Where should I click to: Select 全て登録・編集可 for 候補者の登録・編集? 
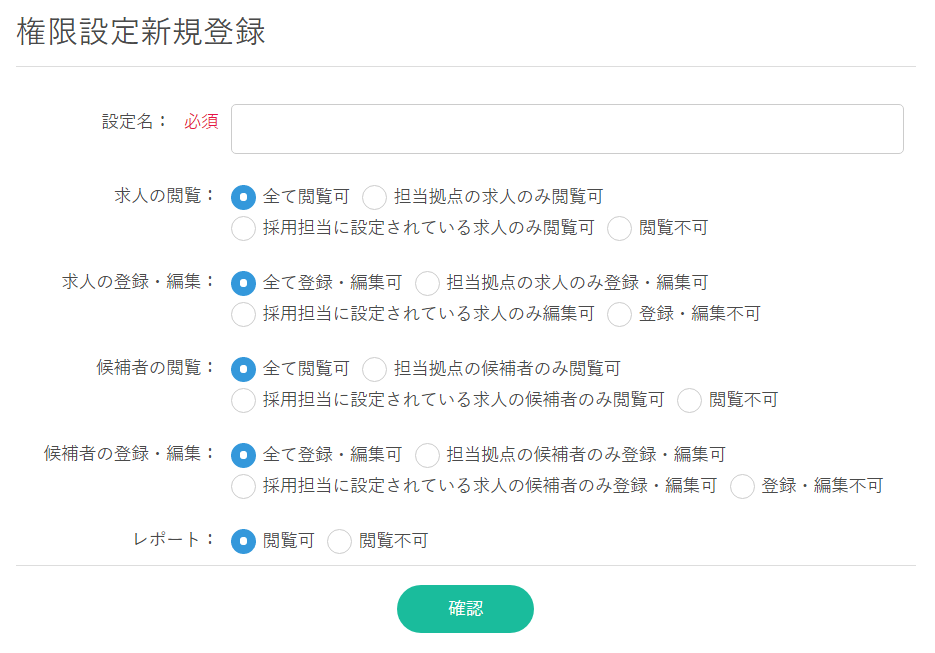click(x=244, y=455)
